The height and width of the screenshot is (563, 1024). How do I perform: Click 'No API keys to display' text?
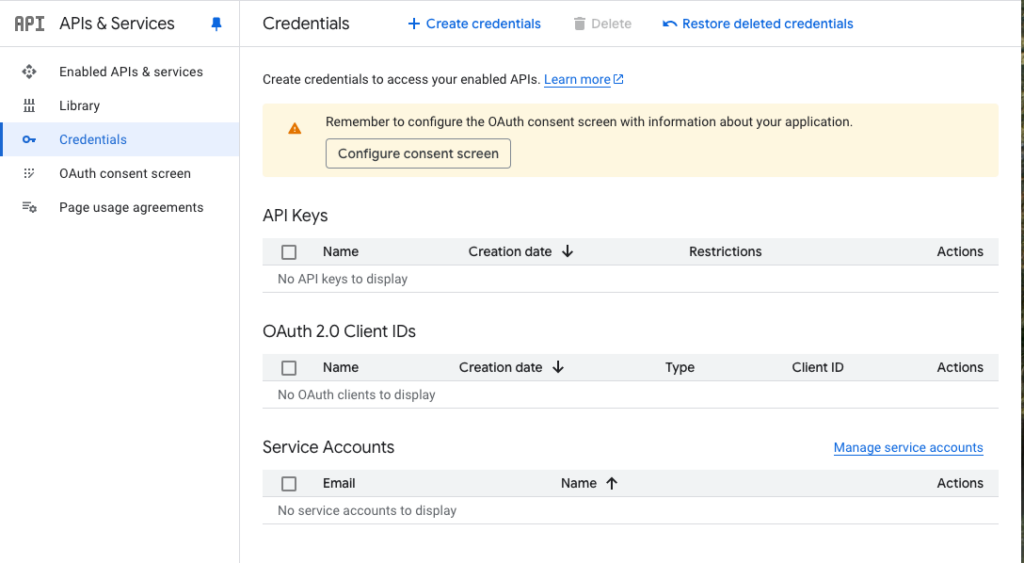pyautogui.click(x=342, y=279)
